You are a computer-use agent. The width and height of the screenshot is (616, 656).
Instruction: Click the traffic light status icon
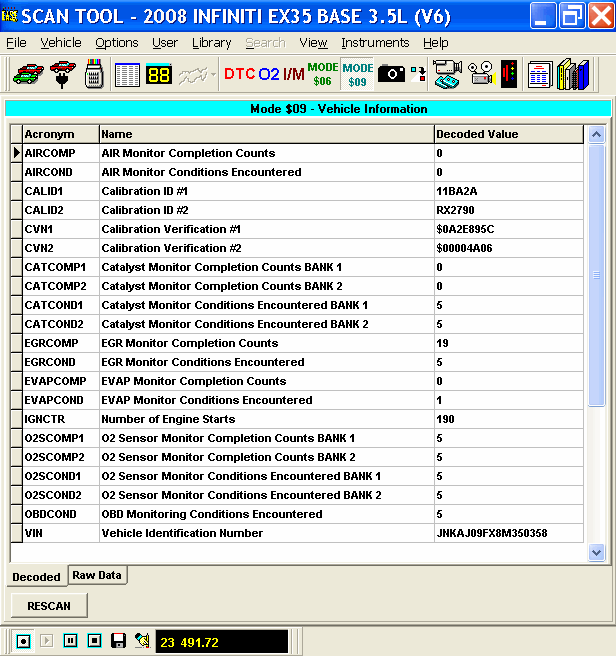tap(510, 74)
